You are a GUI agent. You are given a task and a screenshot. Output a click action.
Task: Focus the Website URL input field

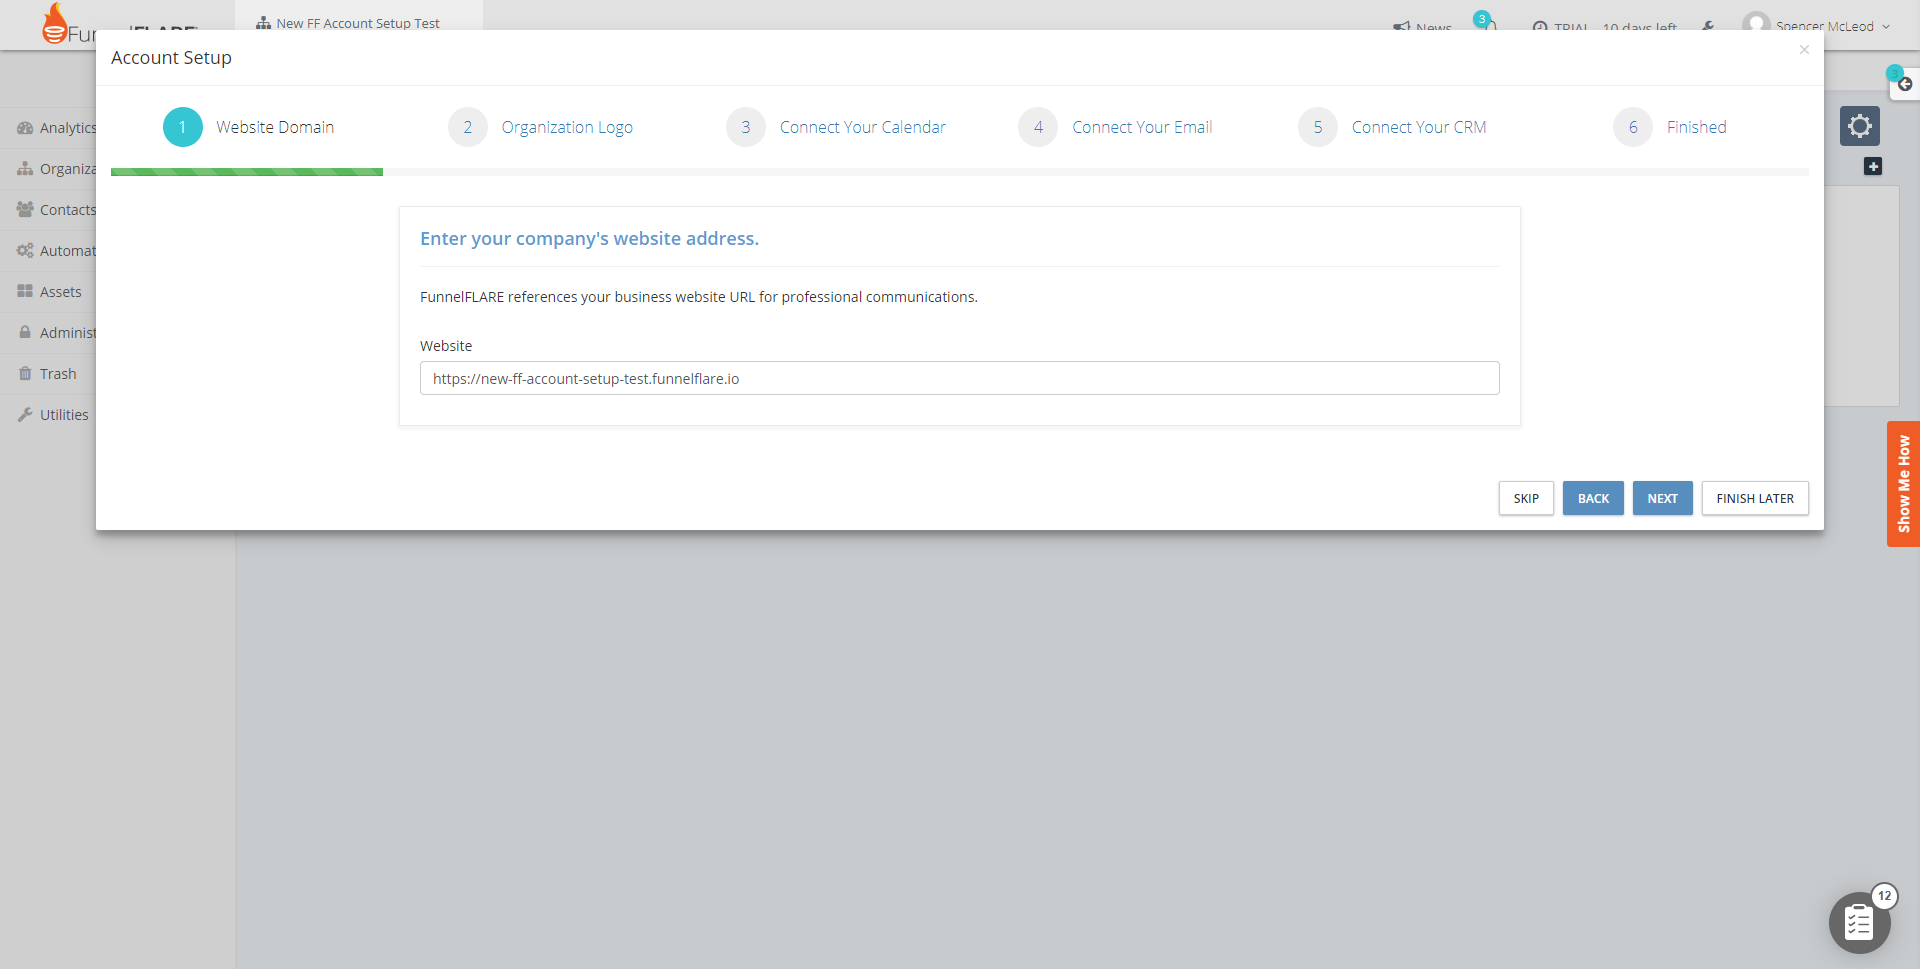[959, 378]
